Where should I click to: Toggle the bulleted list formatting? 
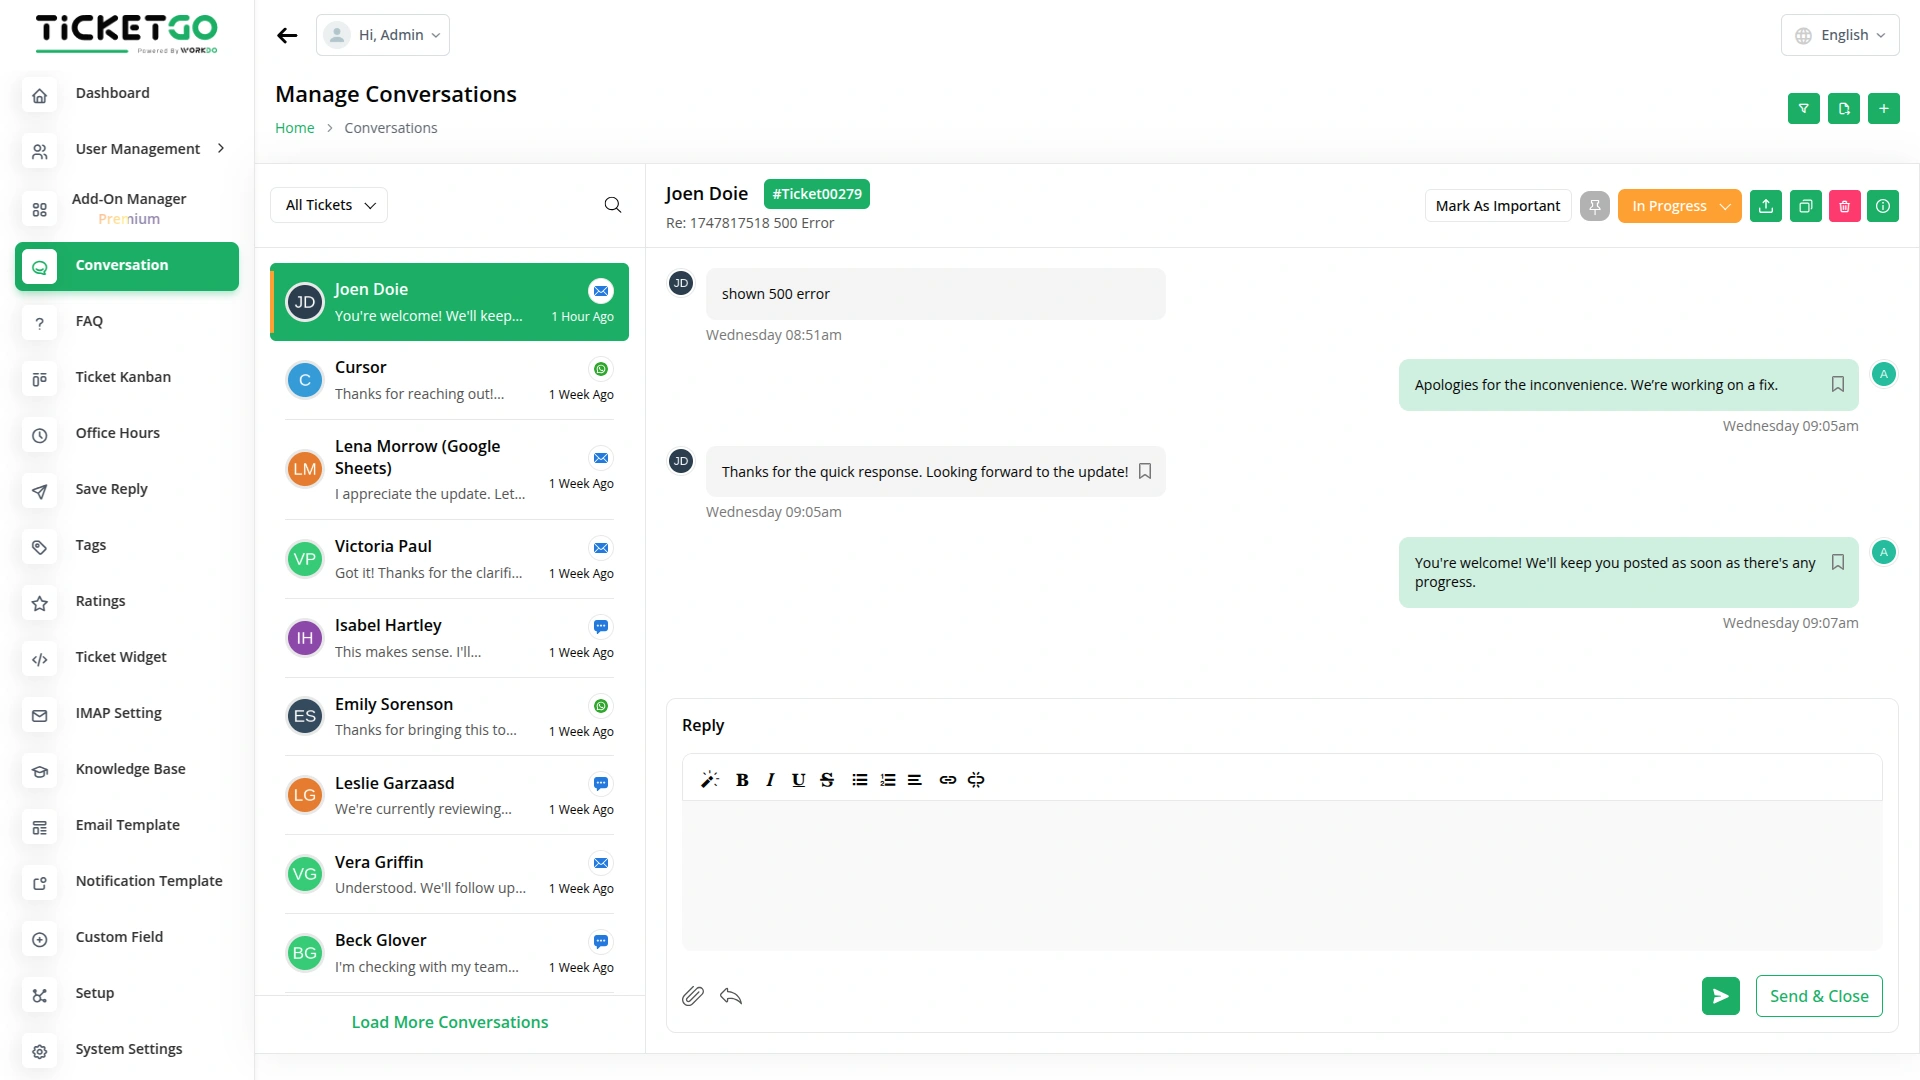(859, 780)
